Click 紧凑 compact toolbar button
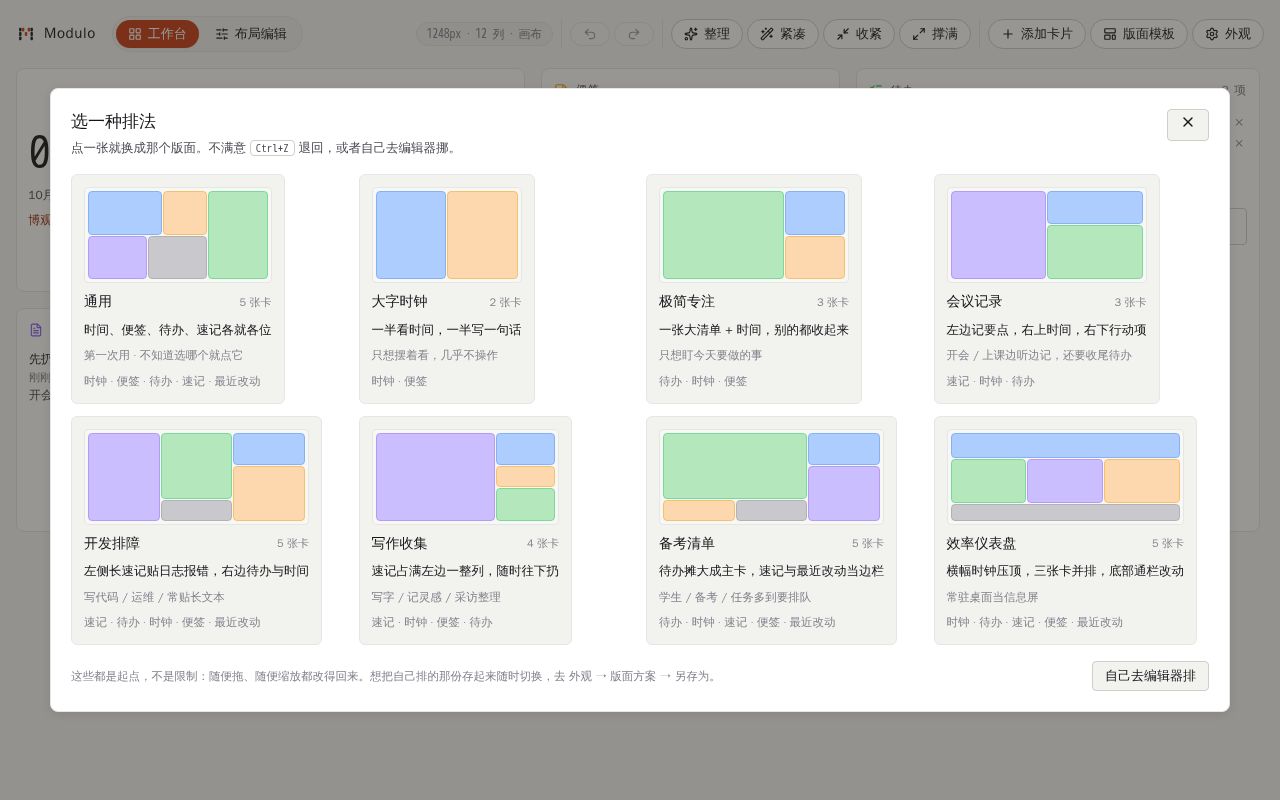Image resolution: width=1280 pixels, height=800 pixels. (783, 34)
